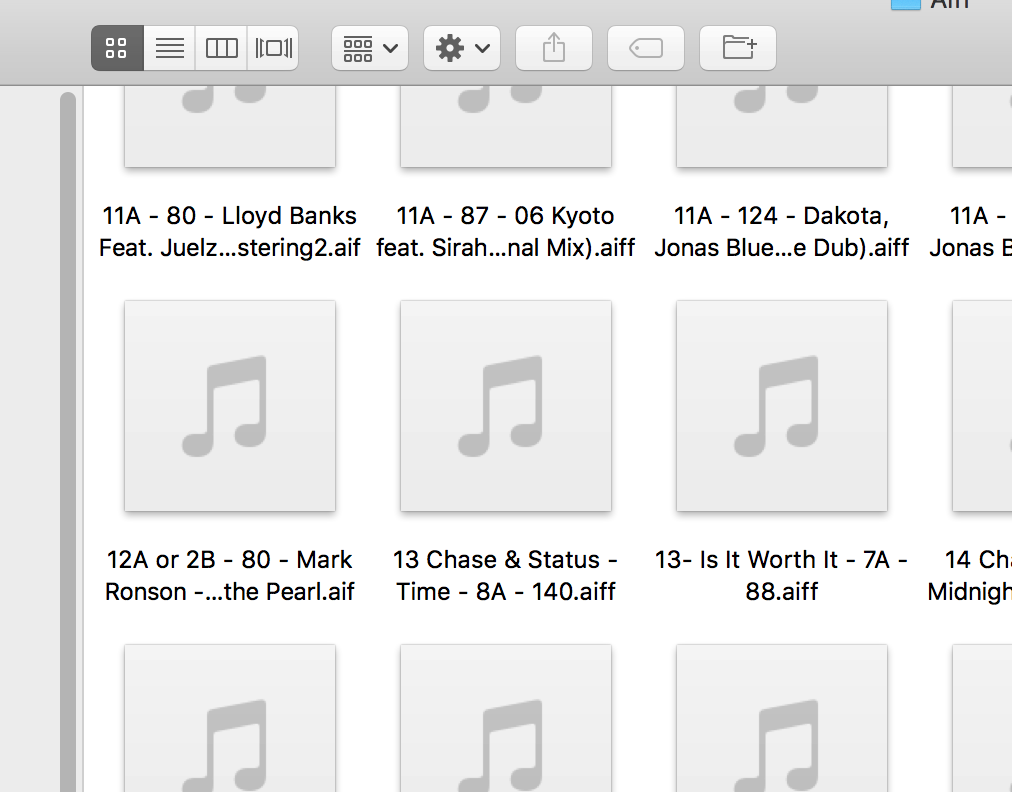Open the item arrangement dropdown
The width and height of the screenshot is (1012, 792).
370,48
